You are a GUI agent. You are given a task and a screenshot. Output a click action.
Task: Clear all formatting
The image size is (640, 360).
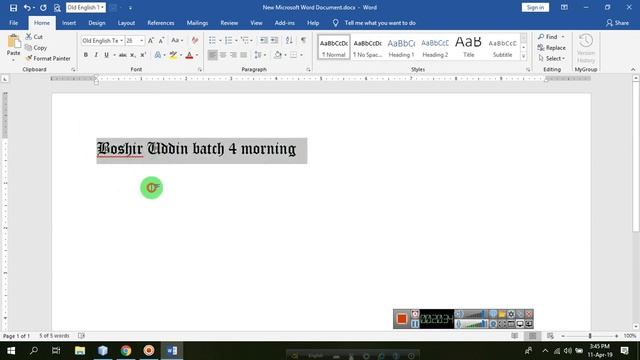[195, 40]
